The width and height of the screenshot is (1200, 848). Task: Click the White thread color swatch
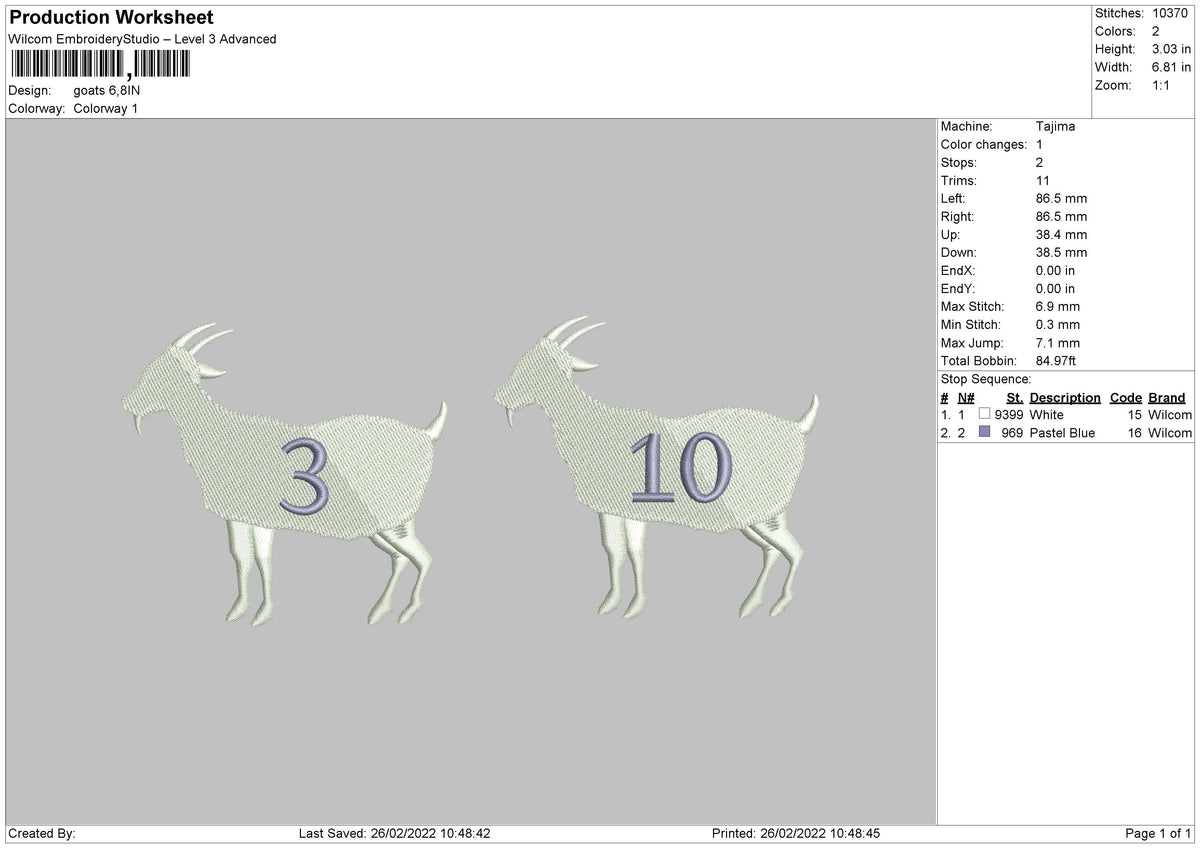984,414
